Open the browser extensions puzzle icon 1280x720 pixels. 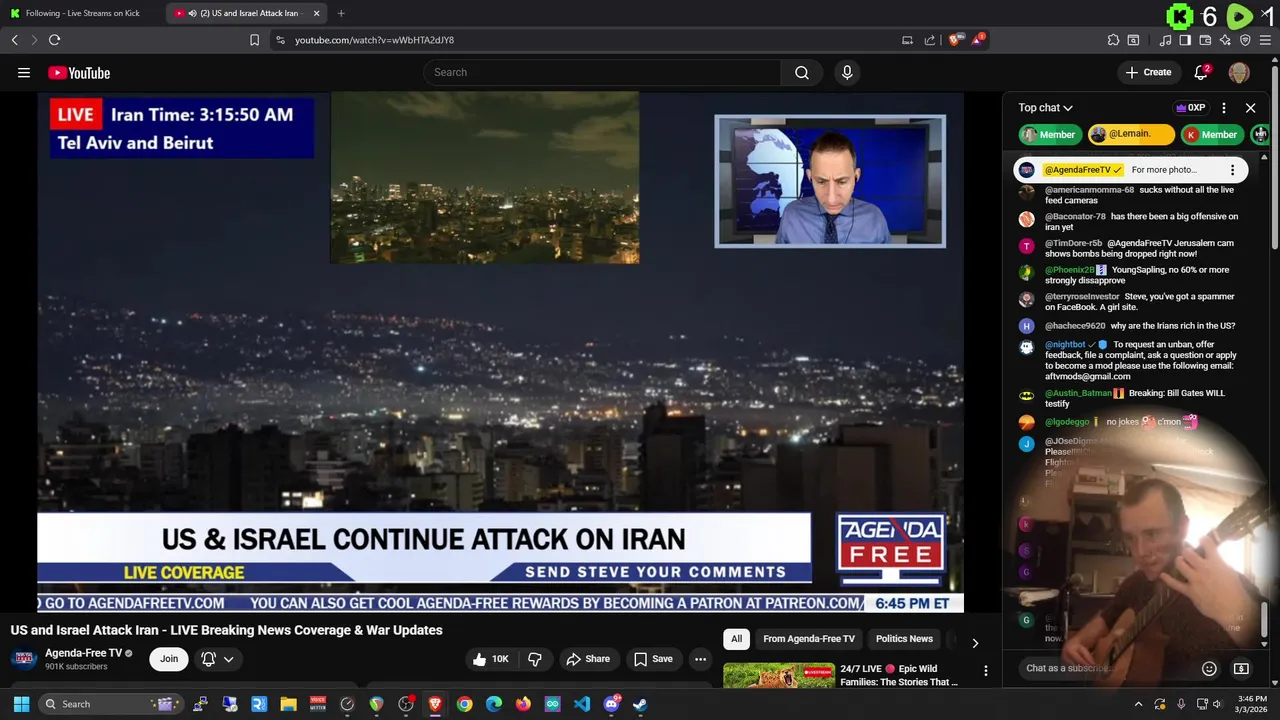(1113, 40)
